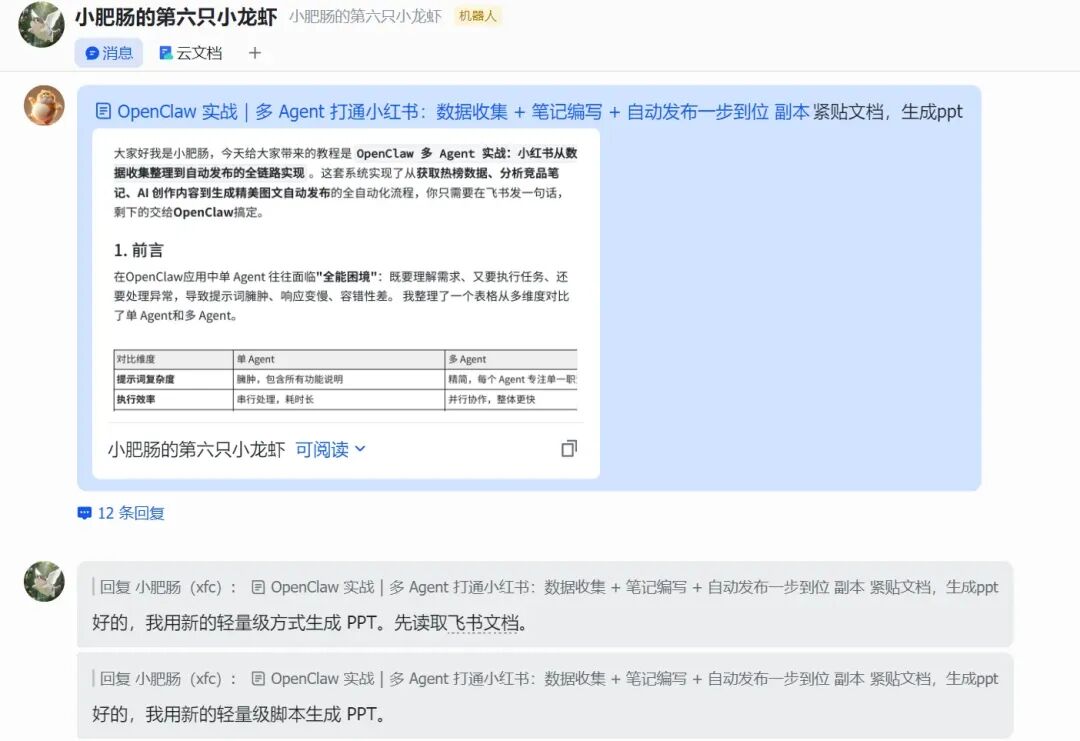Expand the 可阅读 permission dropdown
This screenshot has height=741, width=1080.
point(331,450)
